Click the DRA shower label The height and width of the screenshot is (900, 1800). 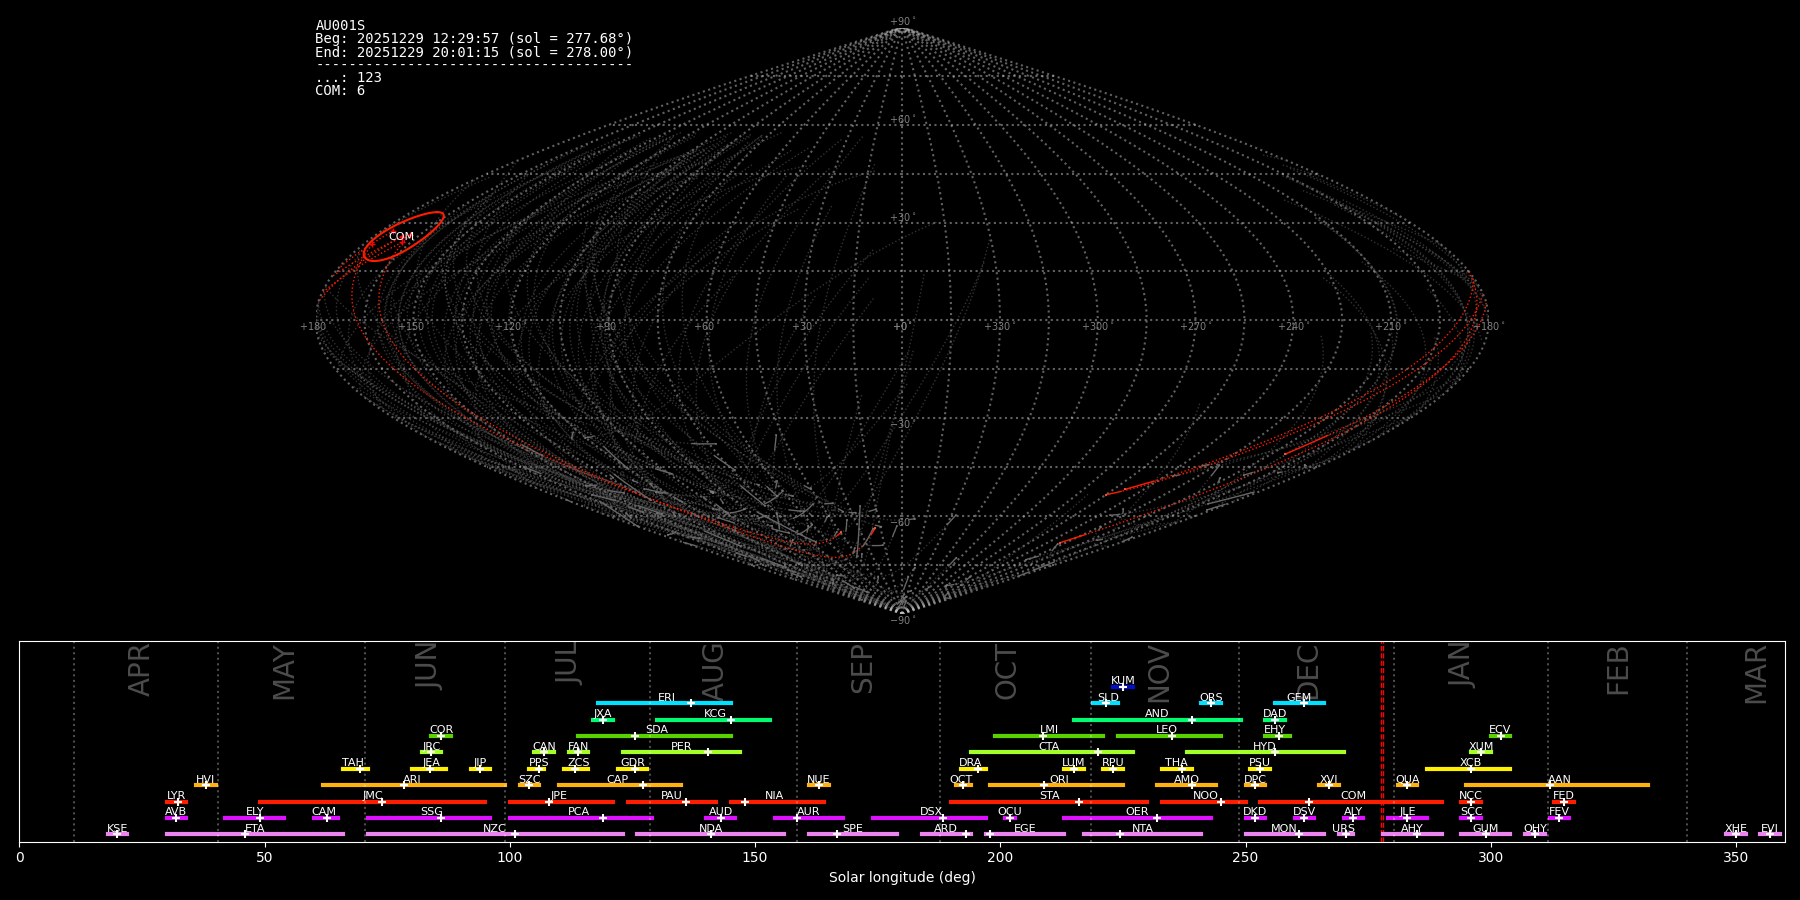[970, 763]
